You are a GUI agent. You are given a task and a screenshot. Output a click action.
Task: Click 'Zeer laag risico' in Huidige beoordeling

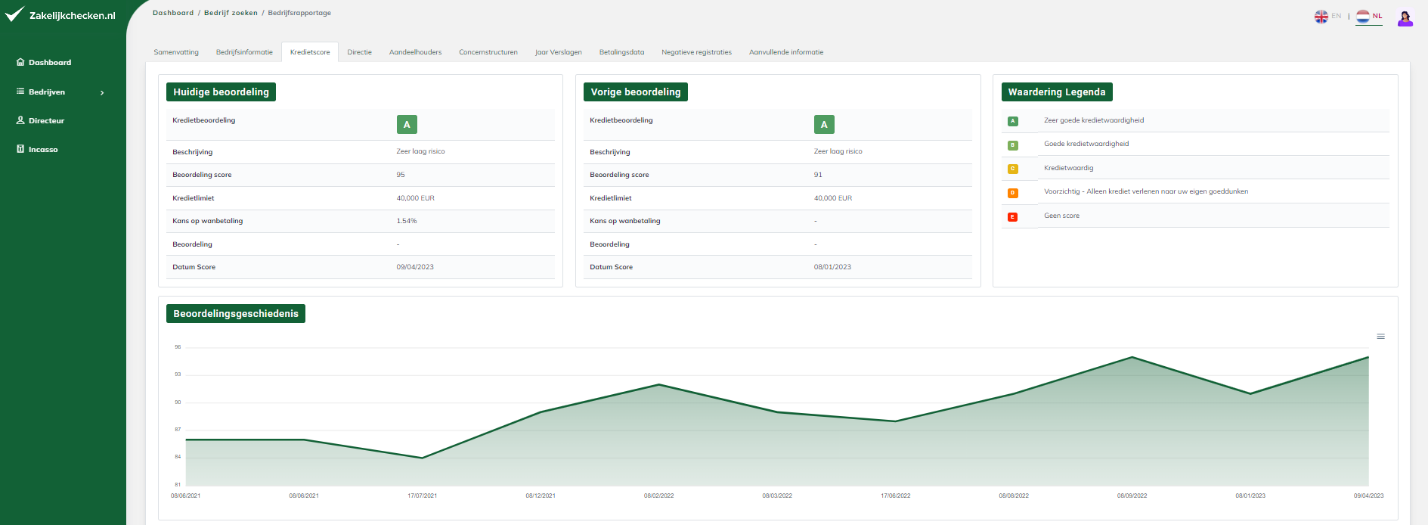[x=421, y=152]
